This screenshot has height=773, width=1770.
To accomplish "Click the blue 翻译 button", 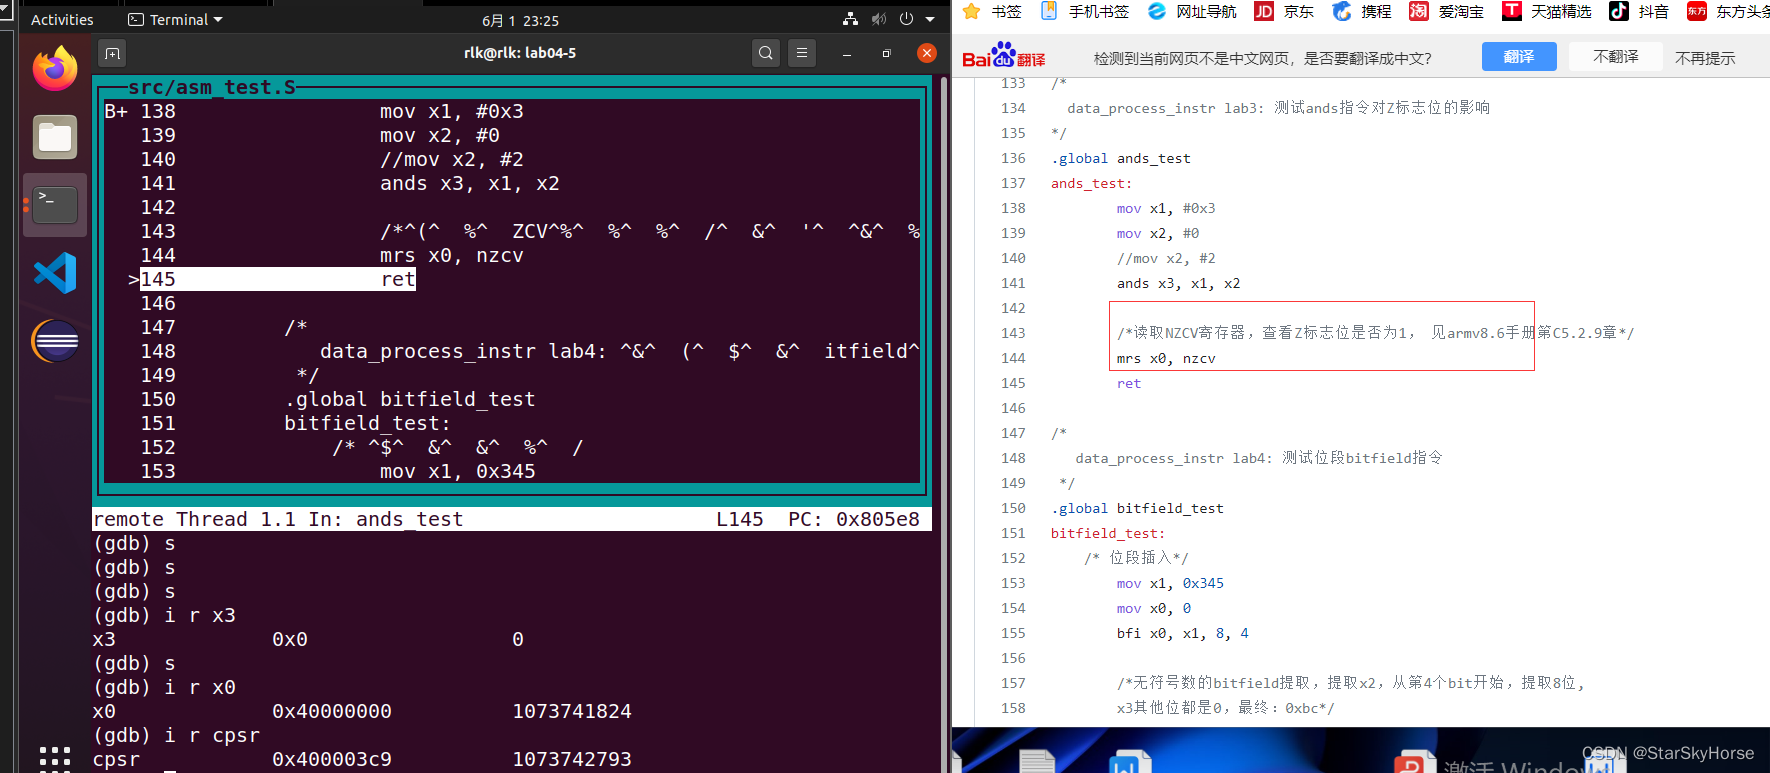I will [x=1519, y=57].
